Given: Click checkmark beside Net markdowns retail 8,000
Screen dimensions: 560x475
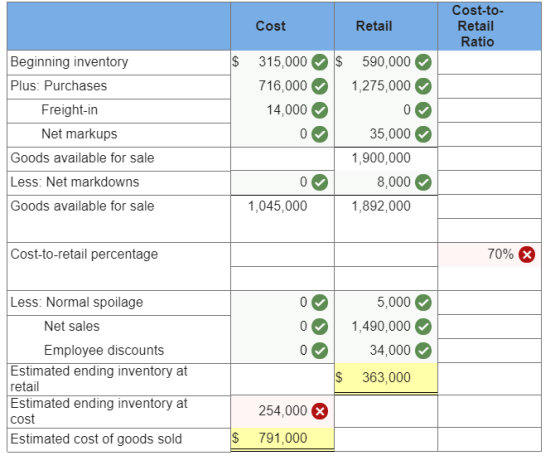Looking at the screenshot, I should pos(423,182).
